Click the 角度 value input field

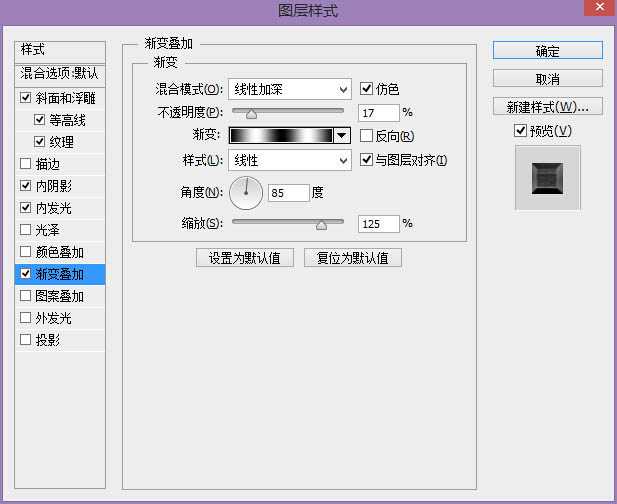click(288, 193)
